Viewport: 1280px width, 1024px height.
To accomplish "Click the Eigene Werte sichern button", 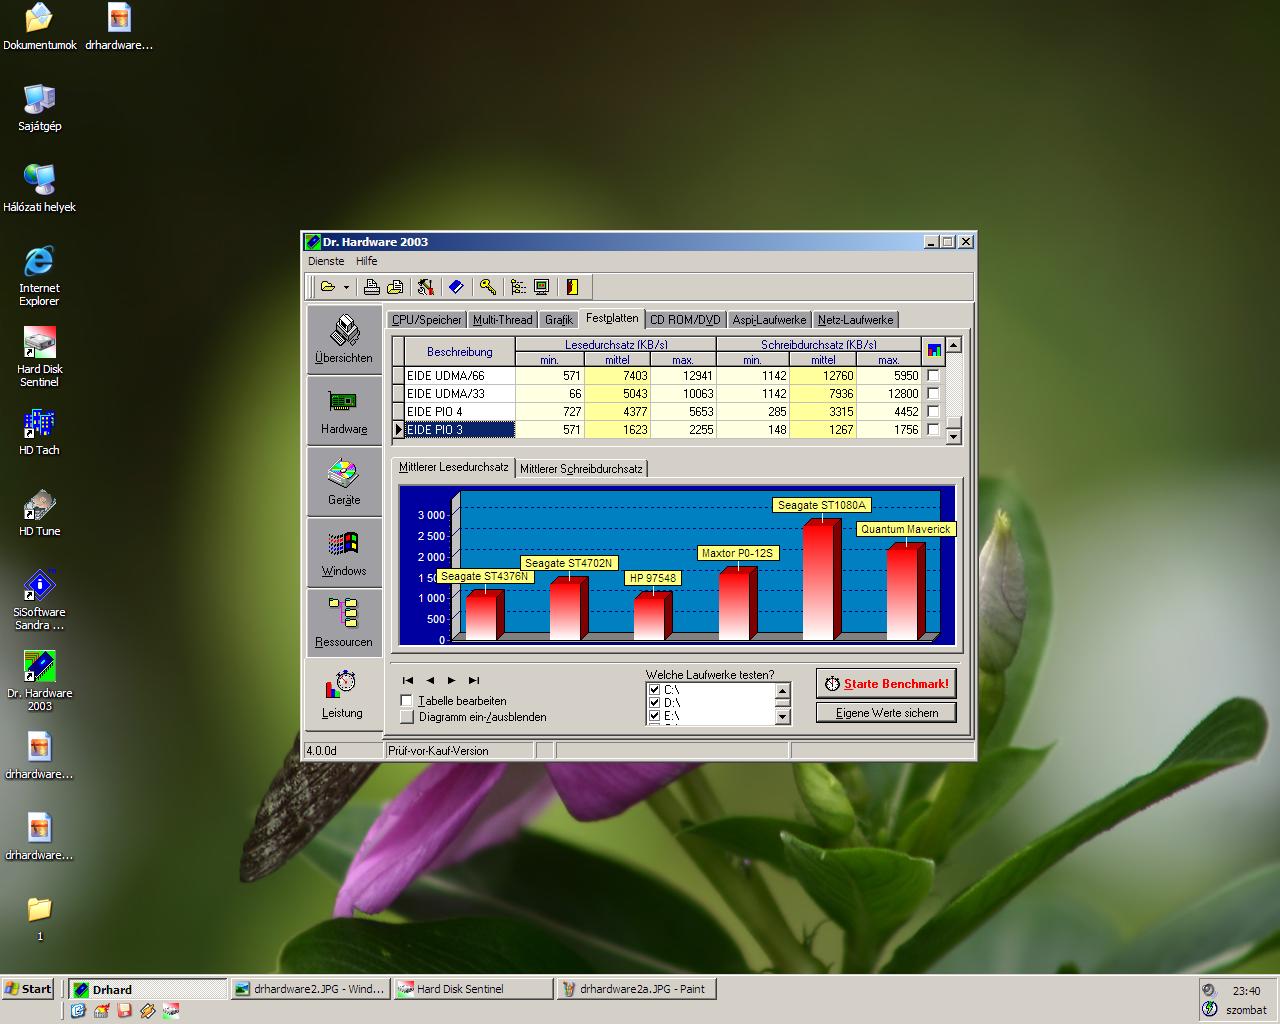I will click(886, 713).
